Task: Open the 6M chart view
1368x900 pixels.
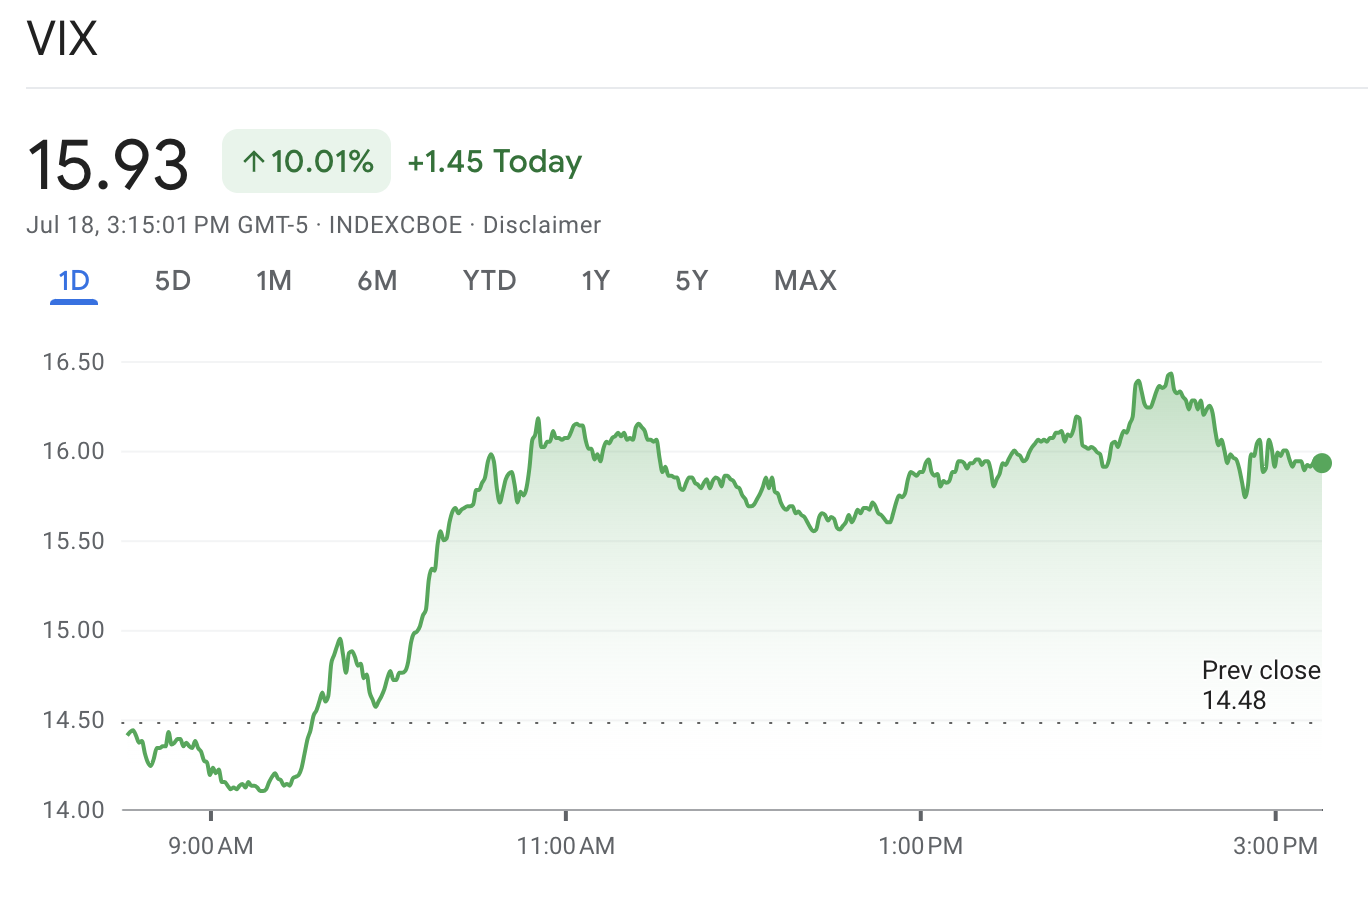Action: tap(377, 281)
